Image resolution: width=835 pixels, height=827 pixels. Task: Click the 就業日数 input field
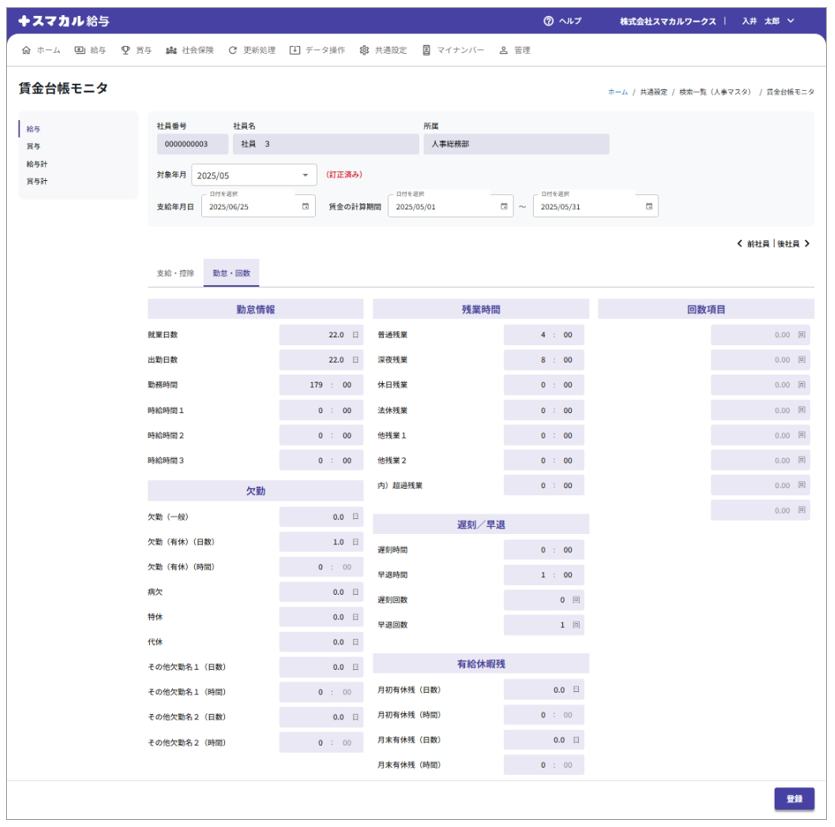click(x=320, y=335)
